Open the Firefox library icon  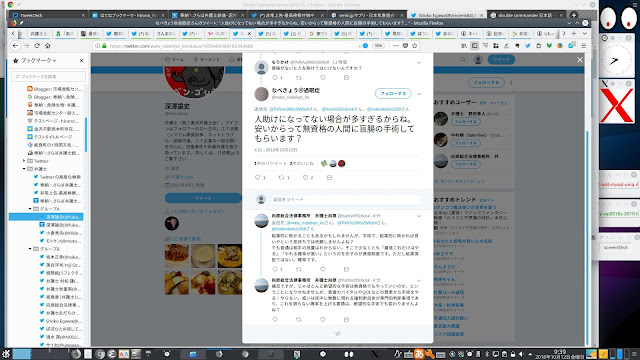click(464, 46)
